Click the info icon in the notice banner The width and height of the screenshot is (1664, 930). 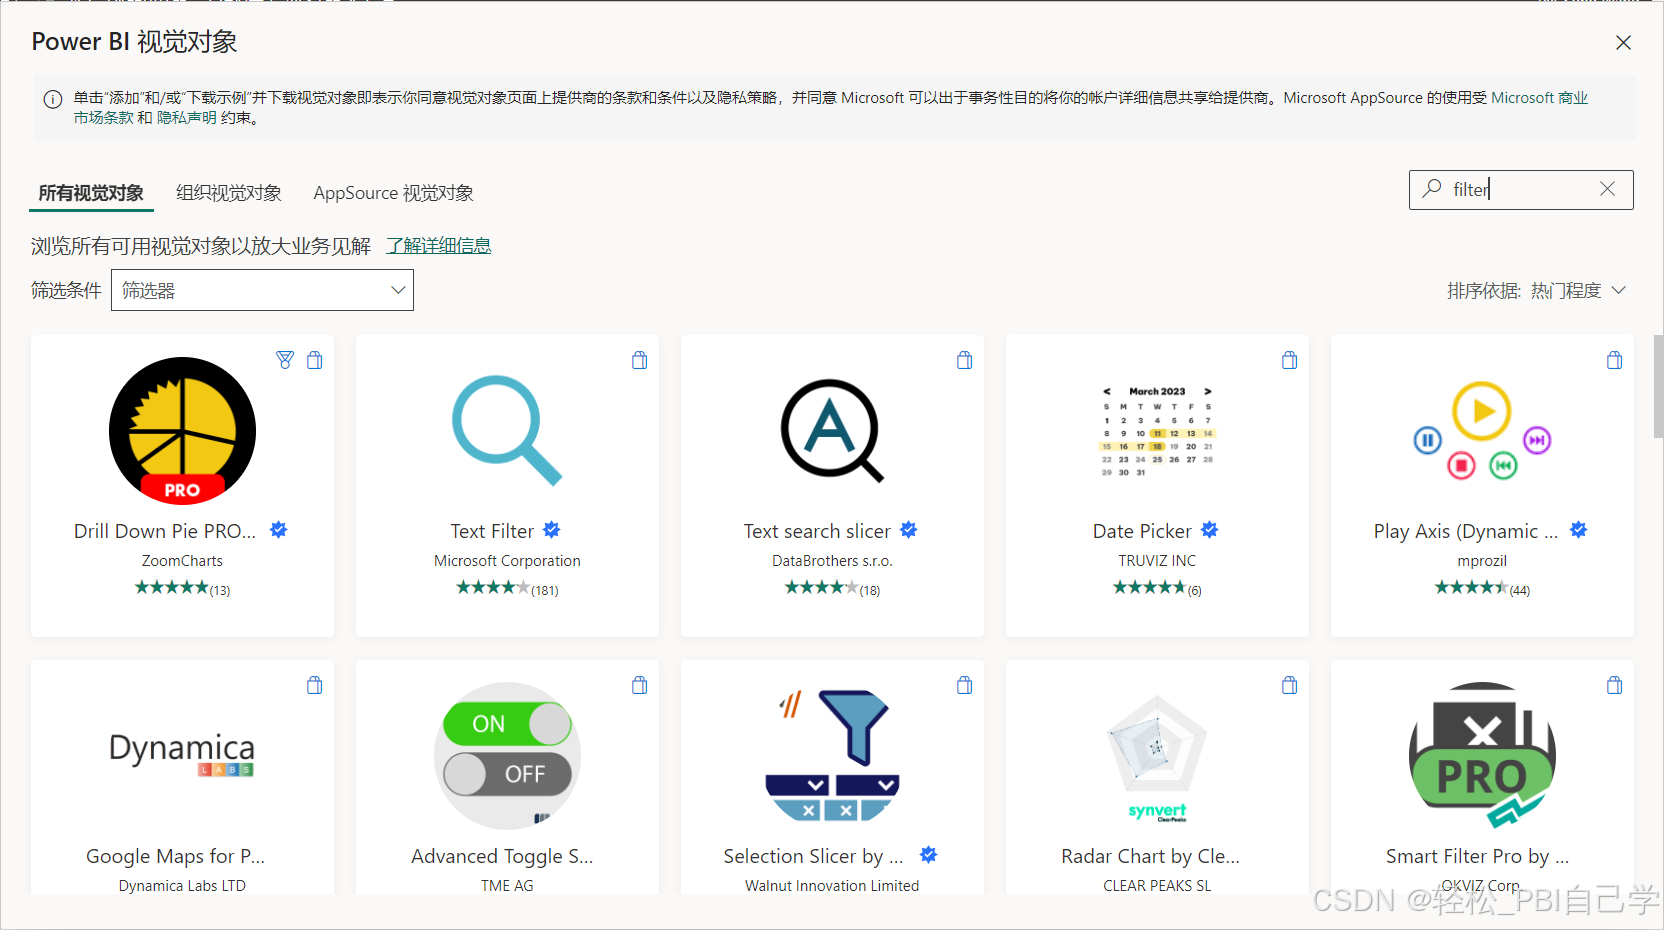coord(53,99)
